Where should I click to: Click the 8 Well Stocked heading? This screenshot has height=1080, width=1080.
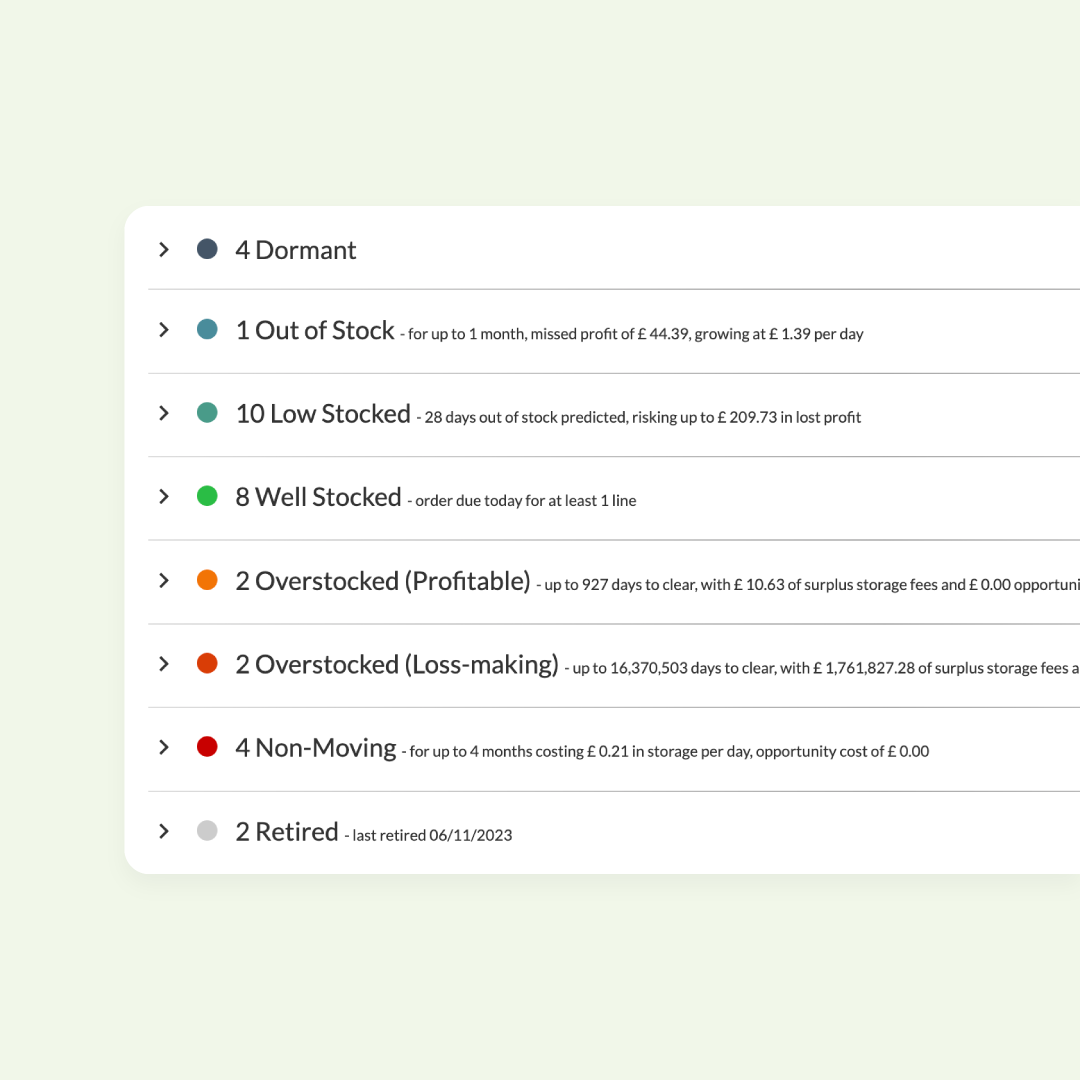pos(318,497)
